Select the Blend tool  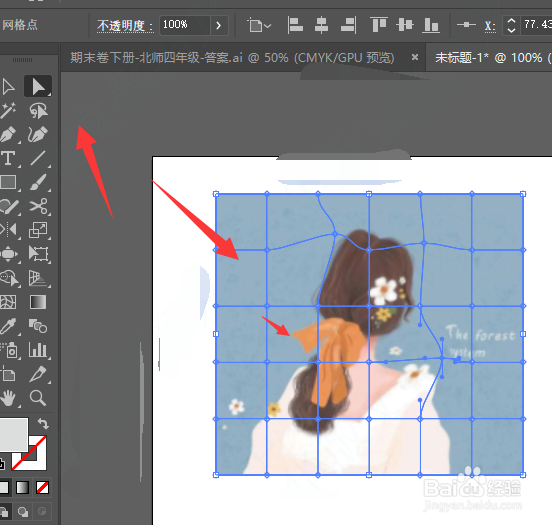[38, 326]
